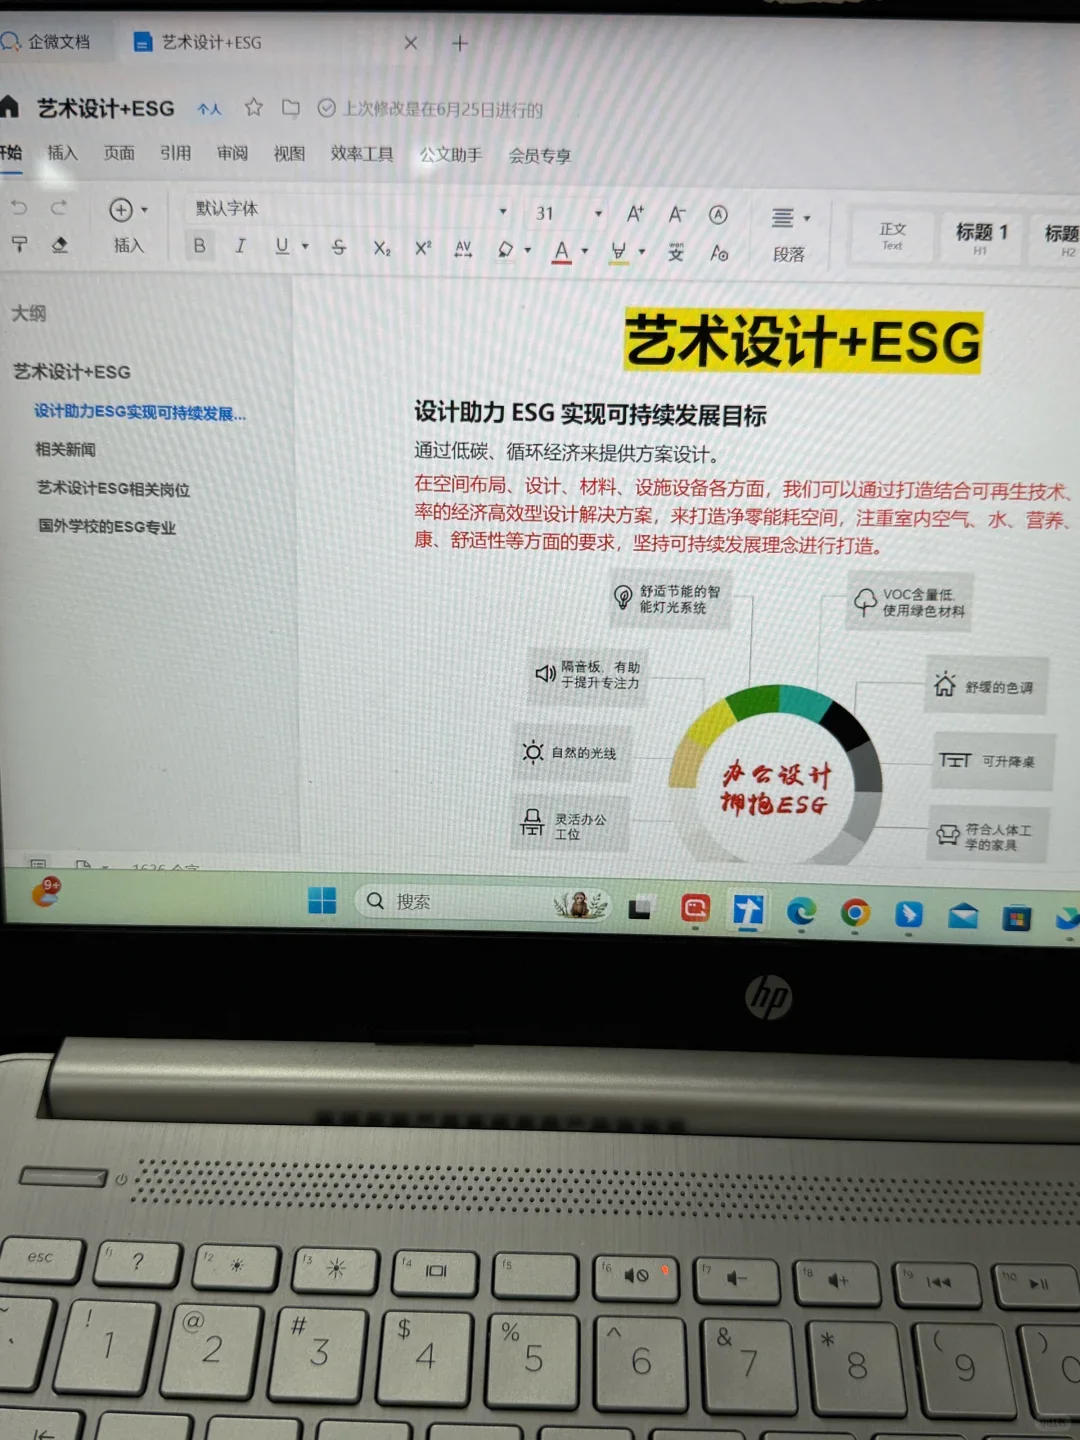
Task: Click the clear formatting eraser icon
Action: click(60, 244)
